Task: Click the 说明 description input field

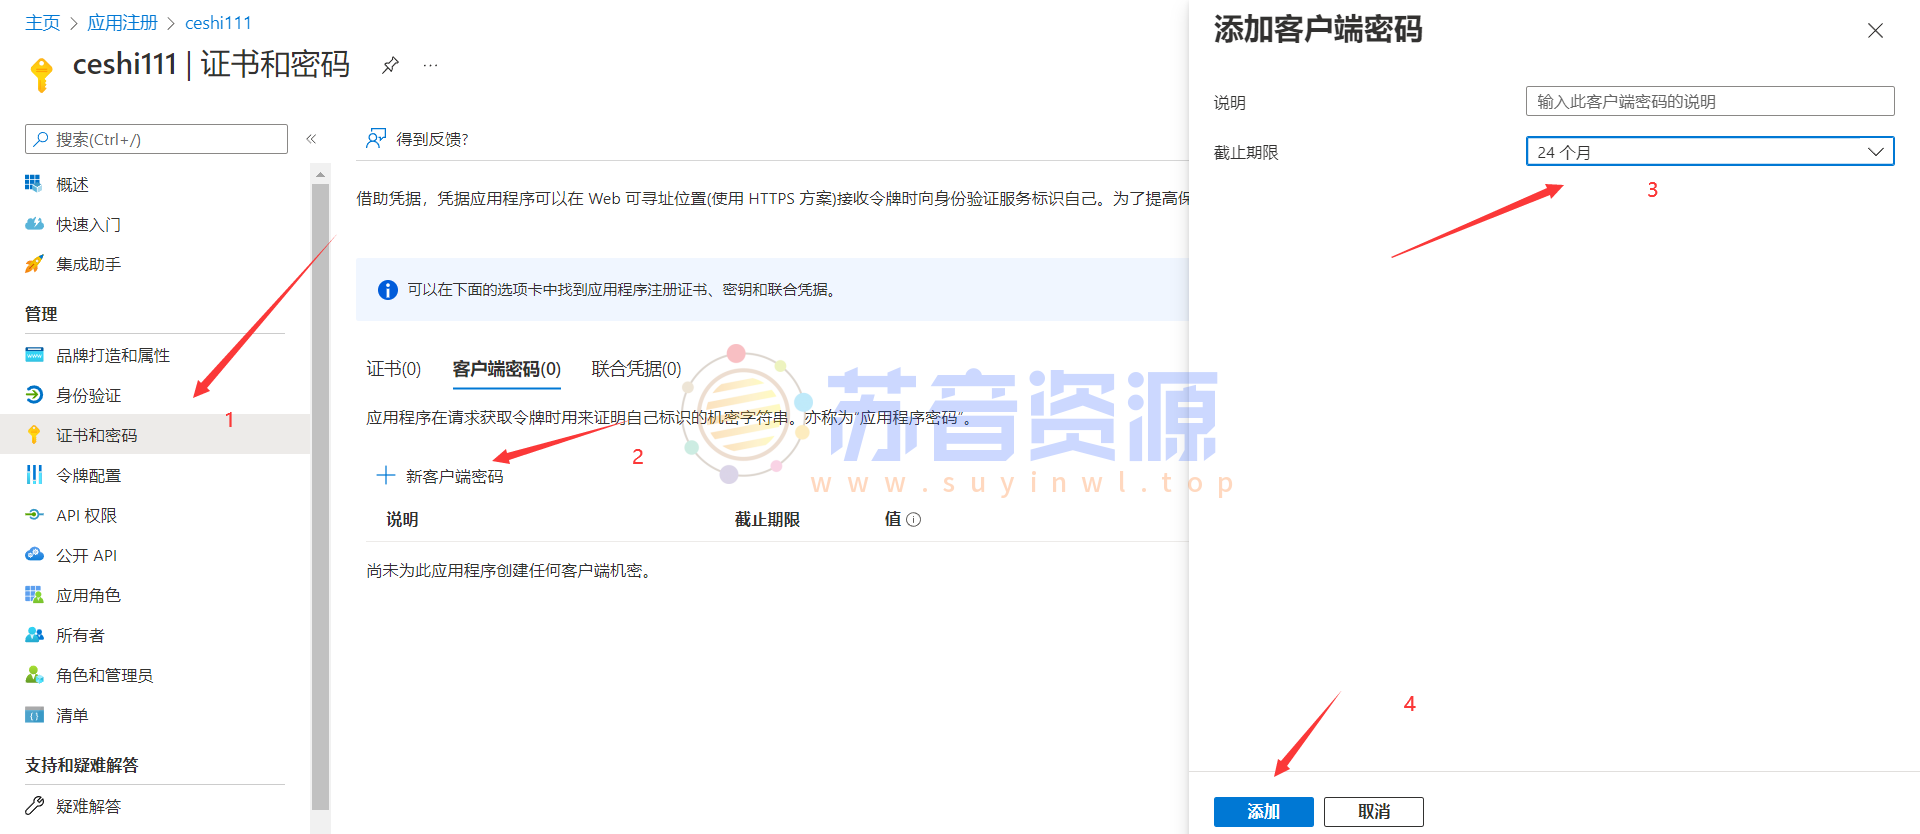Action: tap(1710, 101)
